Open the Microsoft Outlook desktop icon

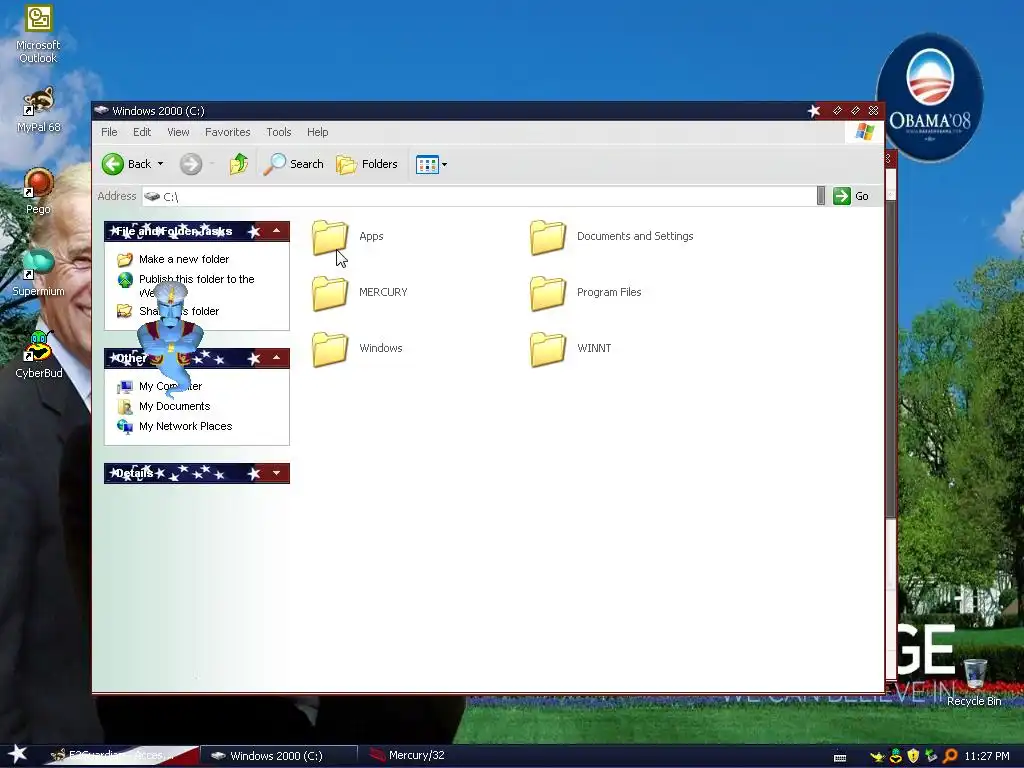38,34
